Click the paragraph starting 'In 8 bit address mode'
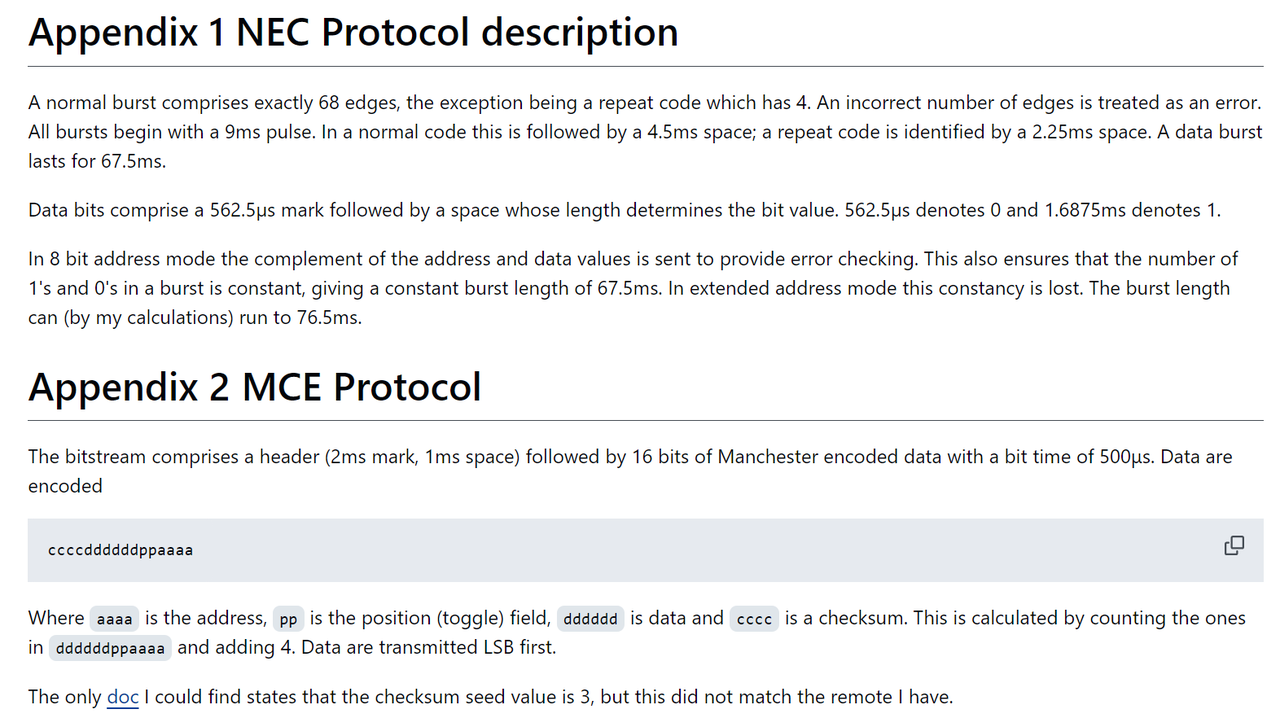1280x718 pixels. tap(633, 288)
